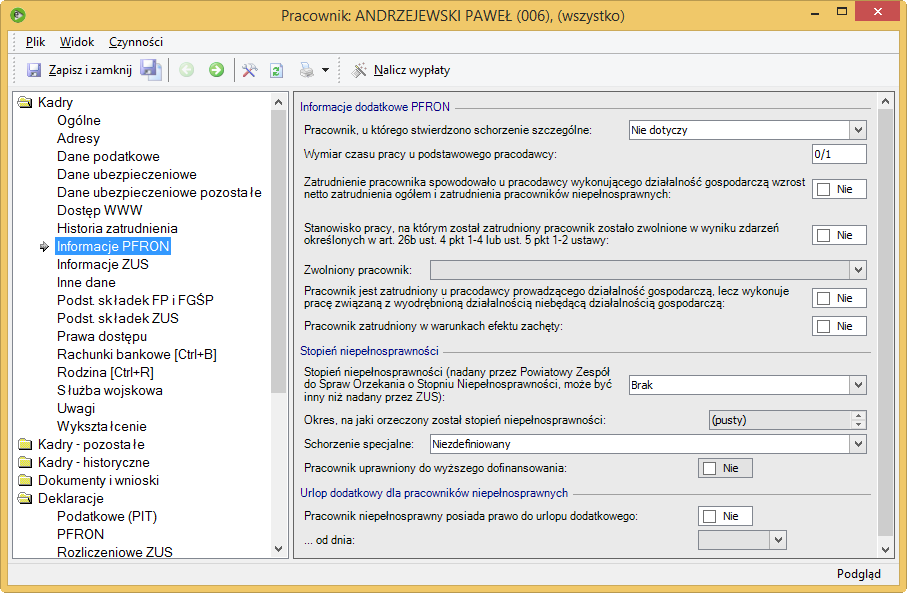Click form panel scroll down arrow
This screenshot has height=593, width=907.
[885, 549]
